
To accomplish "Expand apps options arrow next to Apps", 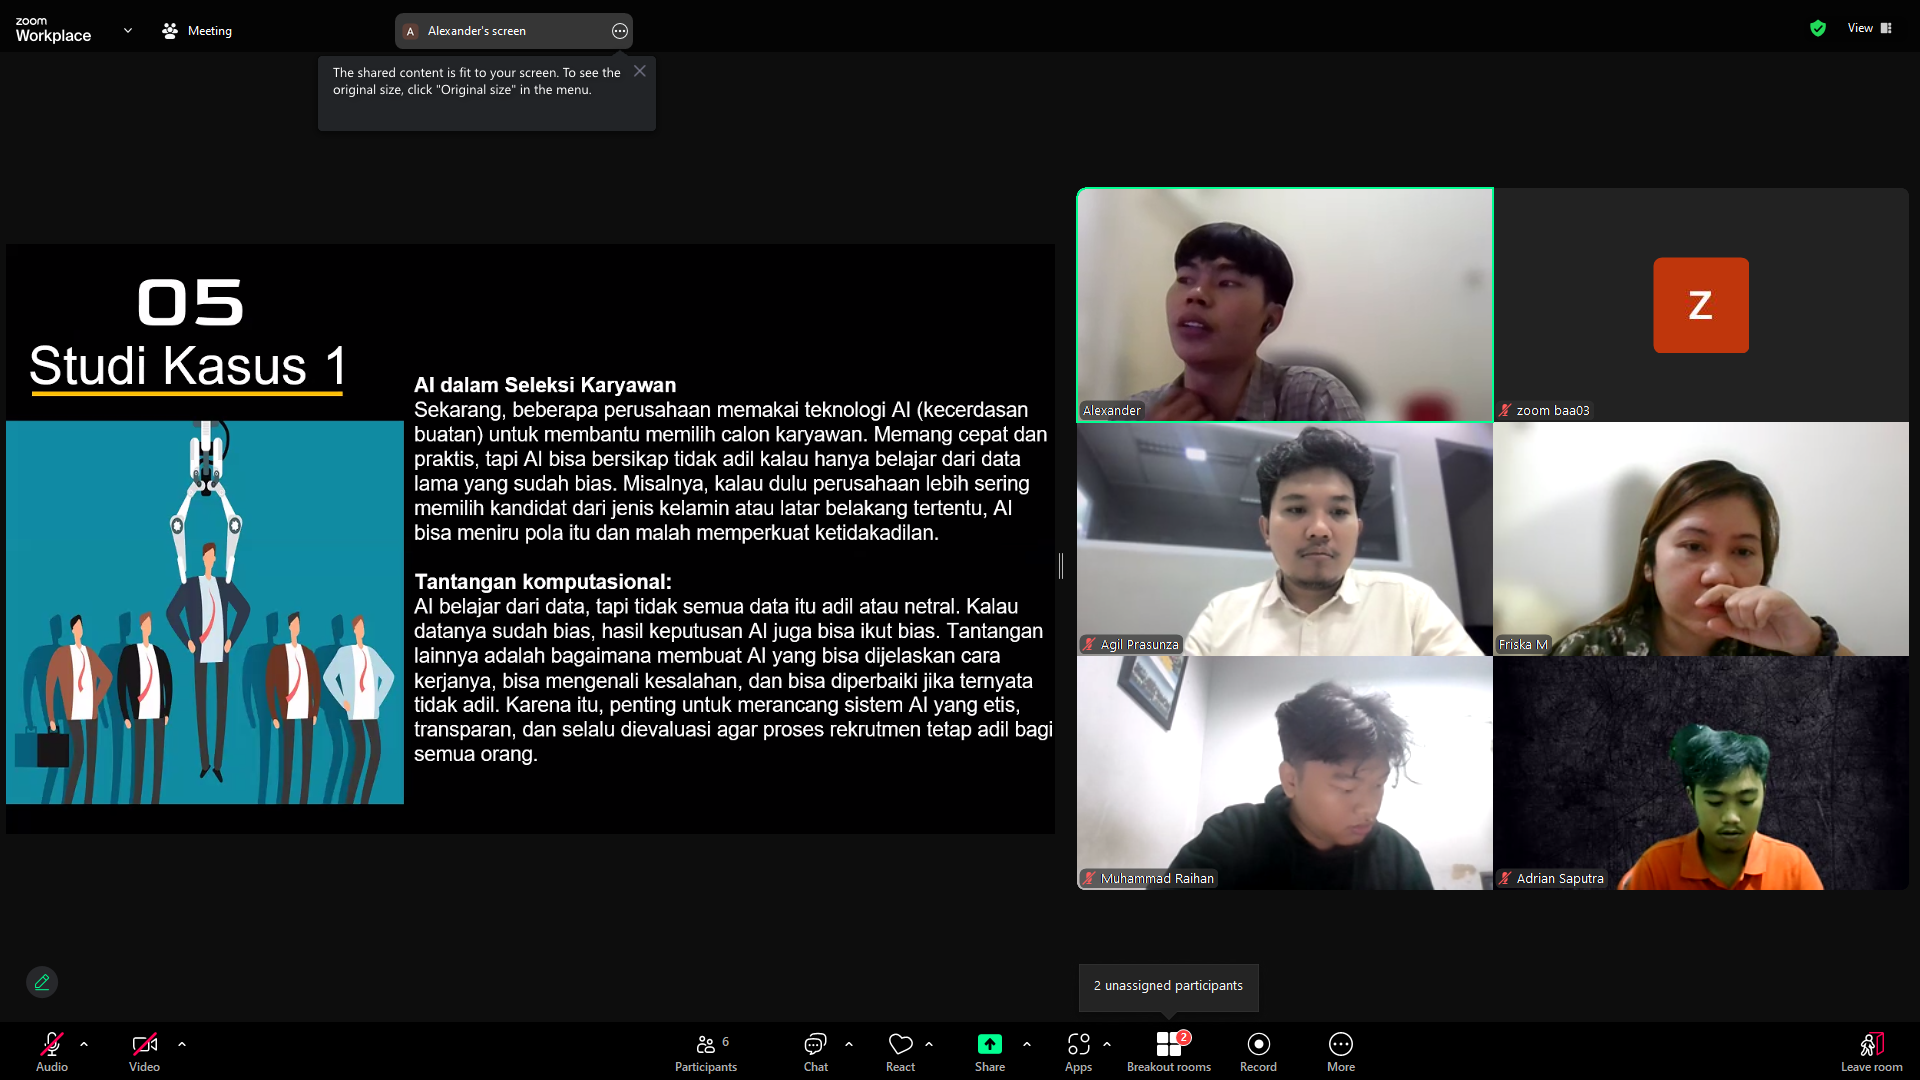I will click(1107, 1044).
